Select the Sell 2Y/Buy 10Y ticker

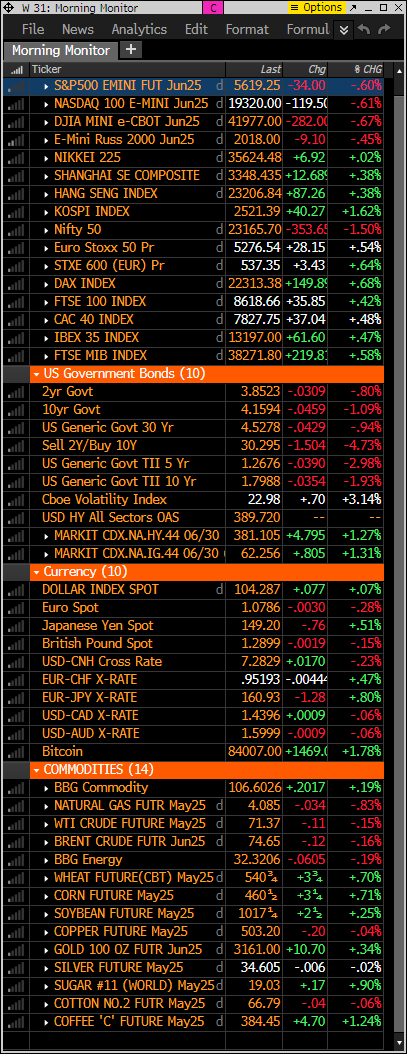[x=89, y=446]
